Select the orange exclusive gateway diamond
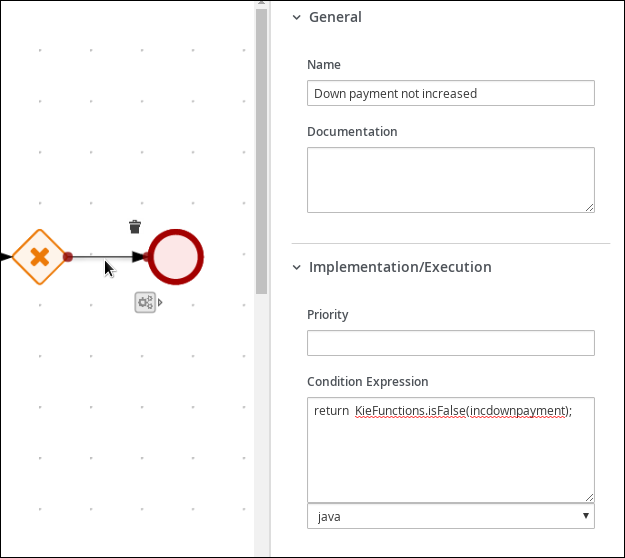 click(x=39, y=257)
